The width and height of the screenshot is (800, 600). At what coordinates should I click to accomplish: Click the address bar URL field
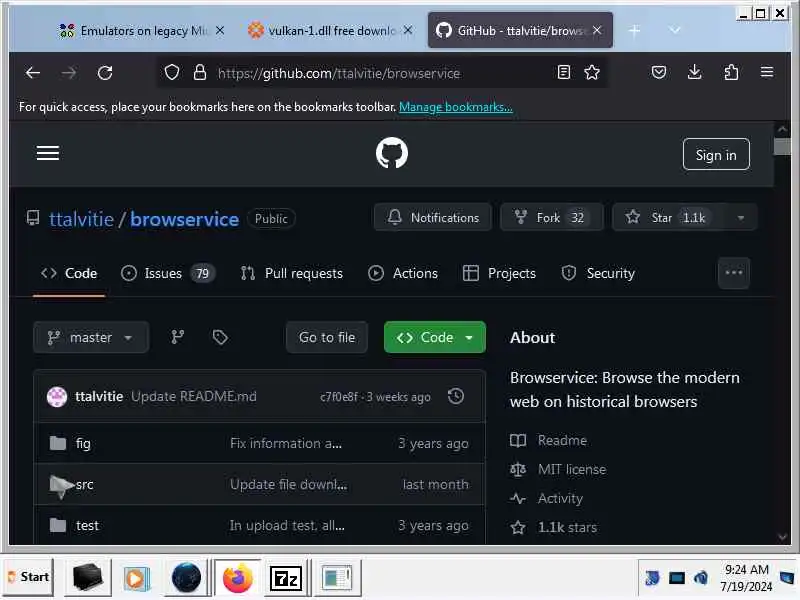(x=382, y=73)
